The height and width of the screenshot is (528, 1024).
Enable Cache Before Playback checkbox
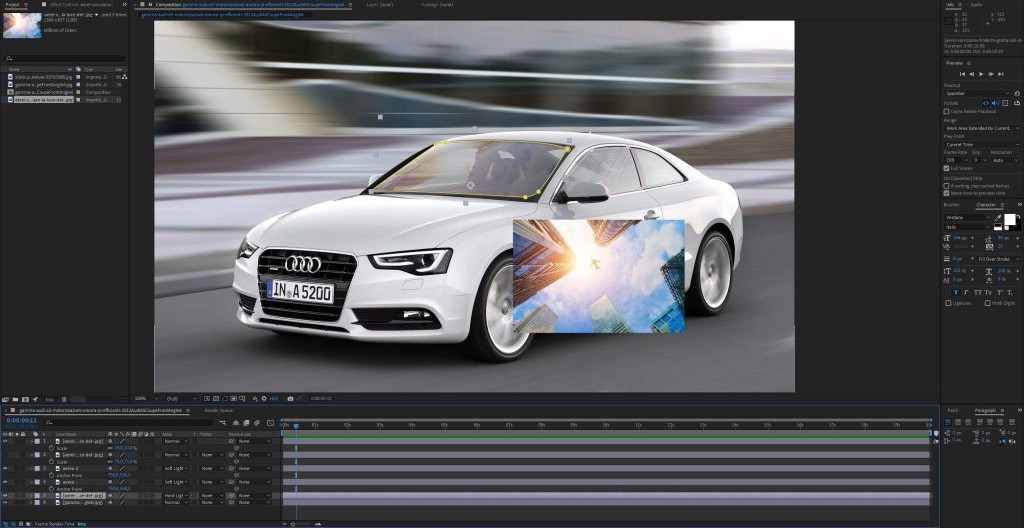946,111
